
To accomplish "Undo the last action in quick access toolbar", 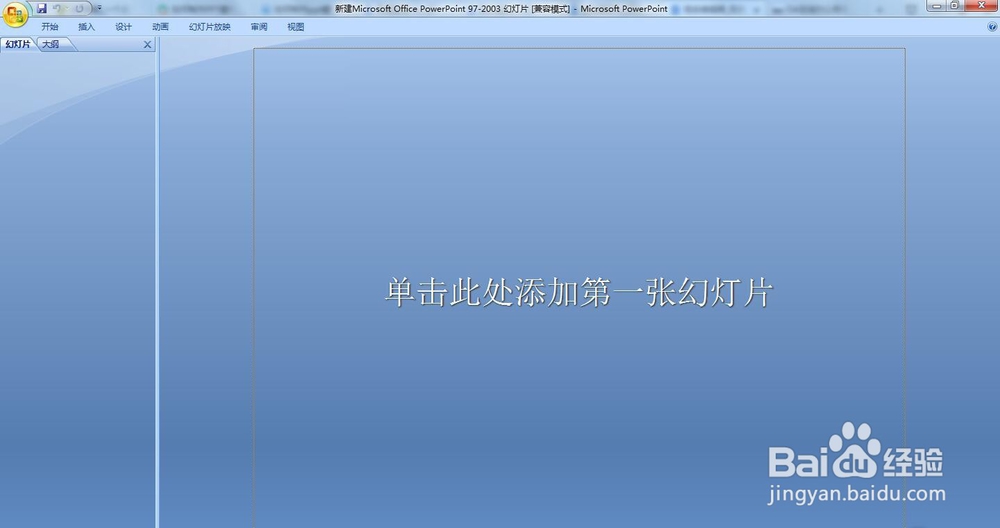I will tap(57, 8).
